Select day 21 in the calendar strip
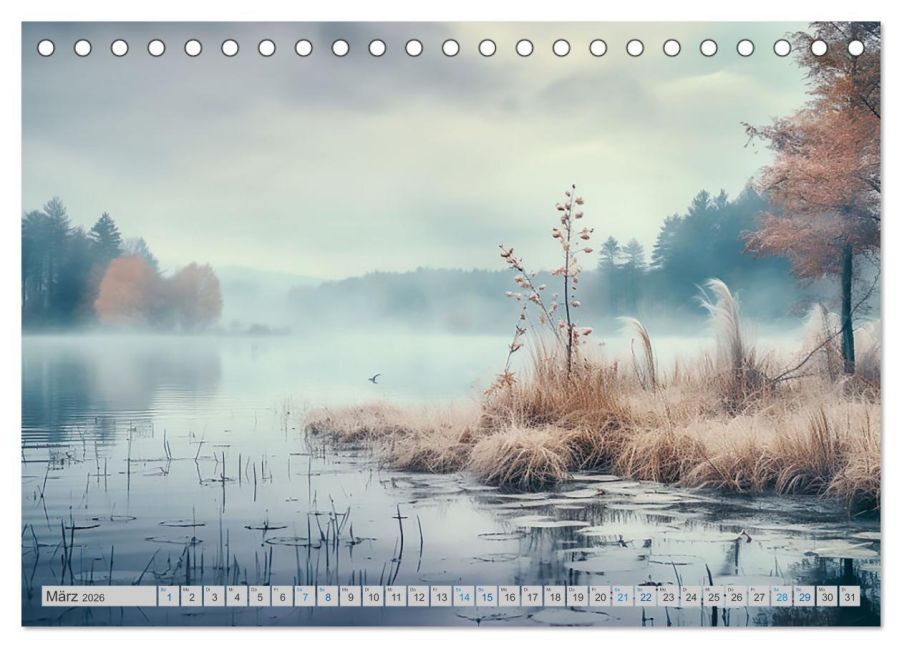Image resolution: width=902 pixels, height=648 pixels. point(623,596)
